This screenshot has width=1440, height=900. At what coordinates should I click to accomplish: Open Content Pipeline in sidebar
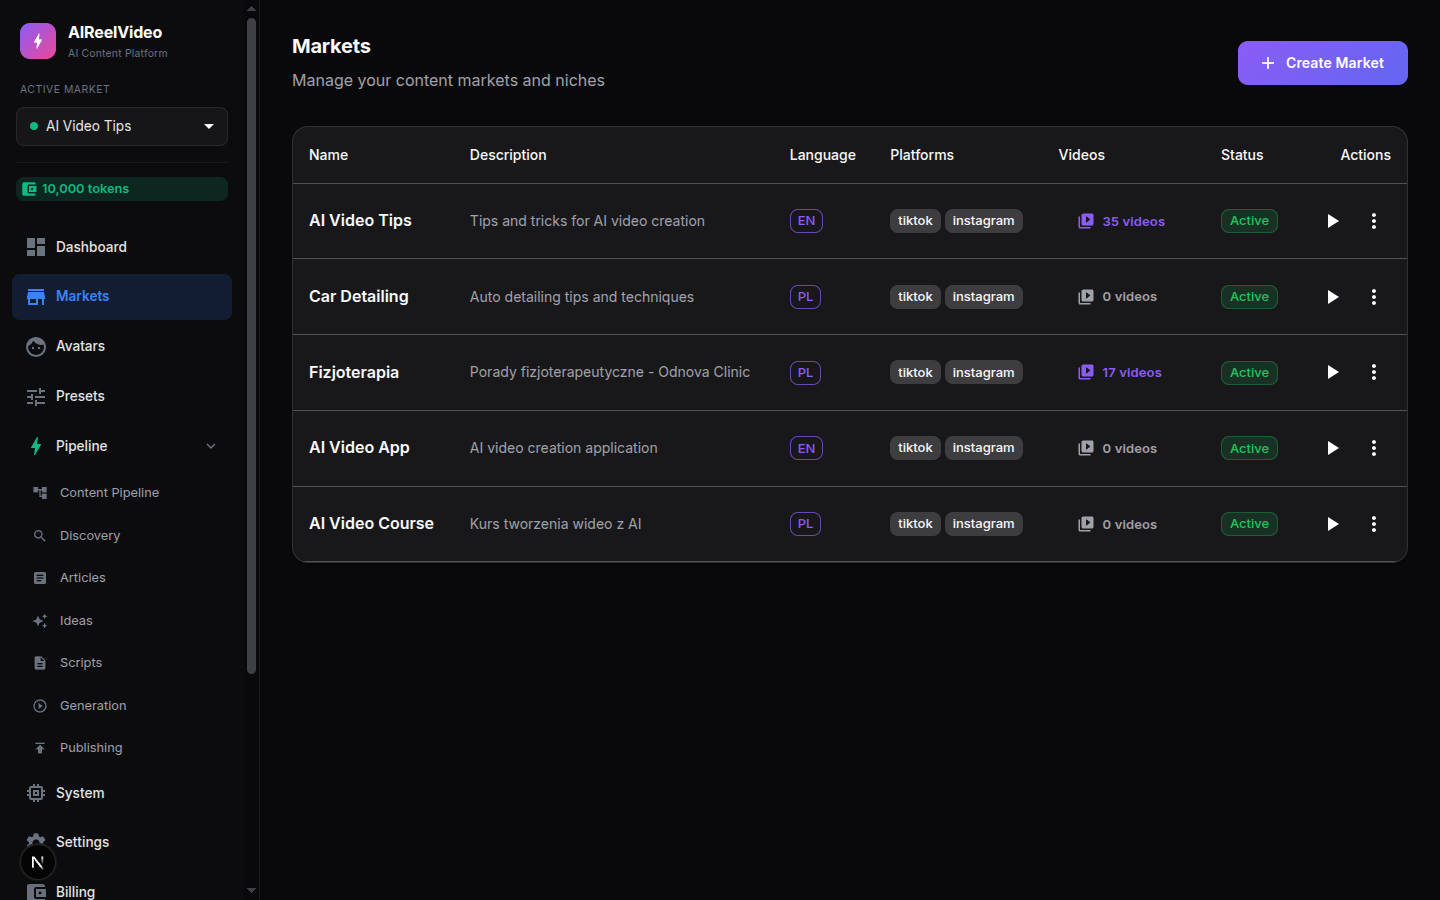click(x=107, y=492)
